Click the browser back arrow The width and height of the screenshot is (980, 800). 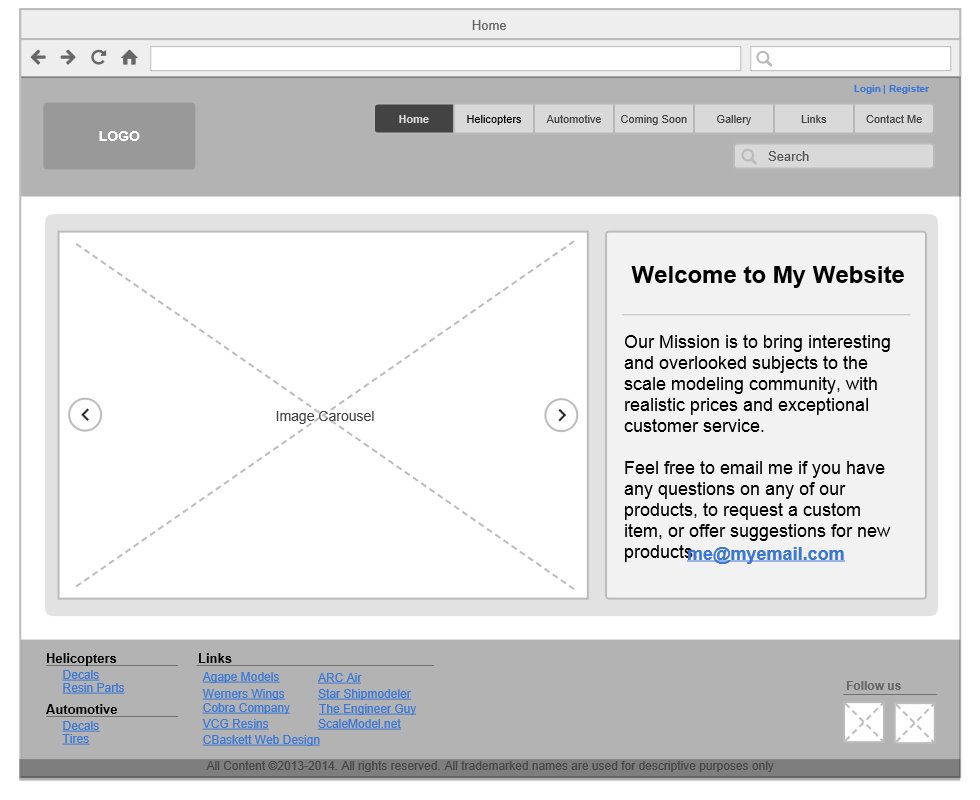pos(38,58)
